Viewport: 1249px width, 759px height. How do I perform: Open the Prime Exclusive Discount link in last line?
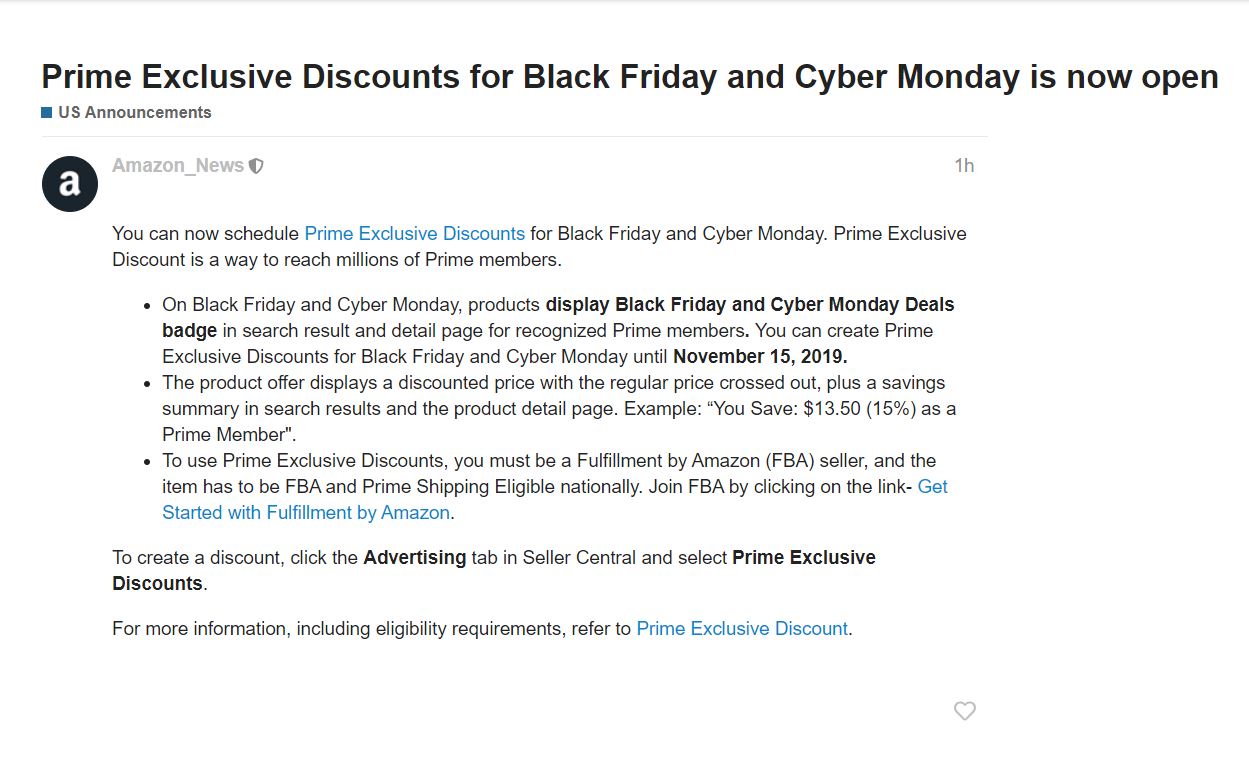click(x=741, y=629)
